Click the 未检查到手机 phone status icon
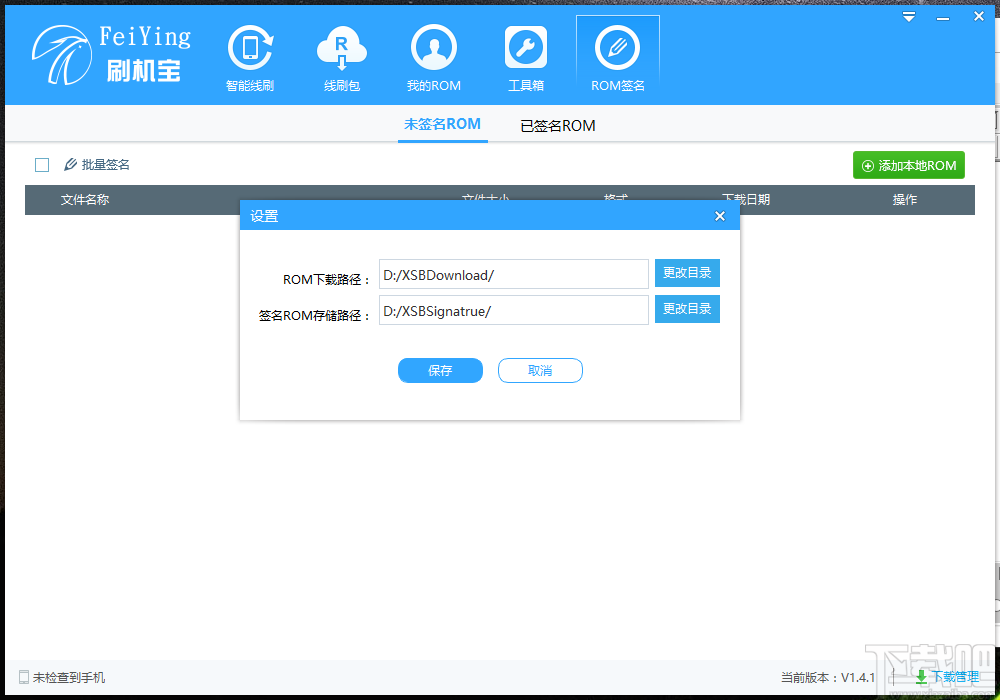The width and height of the screenshot is (1000, 700). (24, 677)
